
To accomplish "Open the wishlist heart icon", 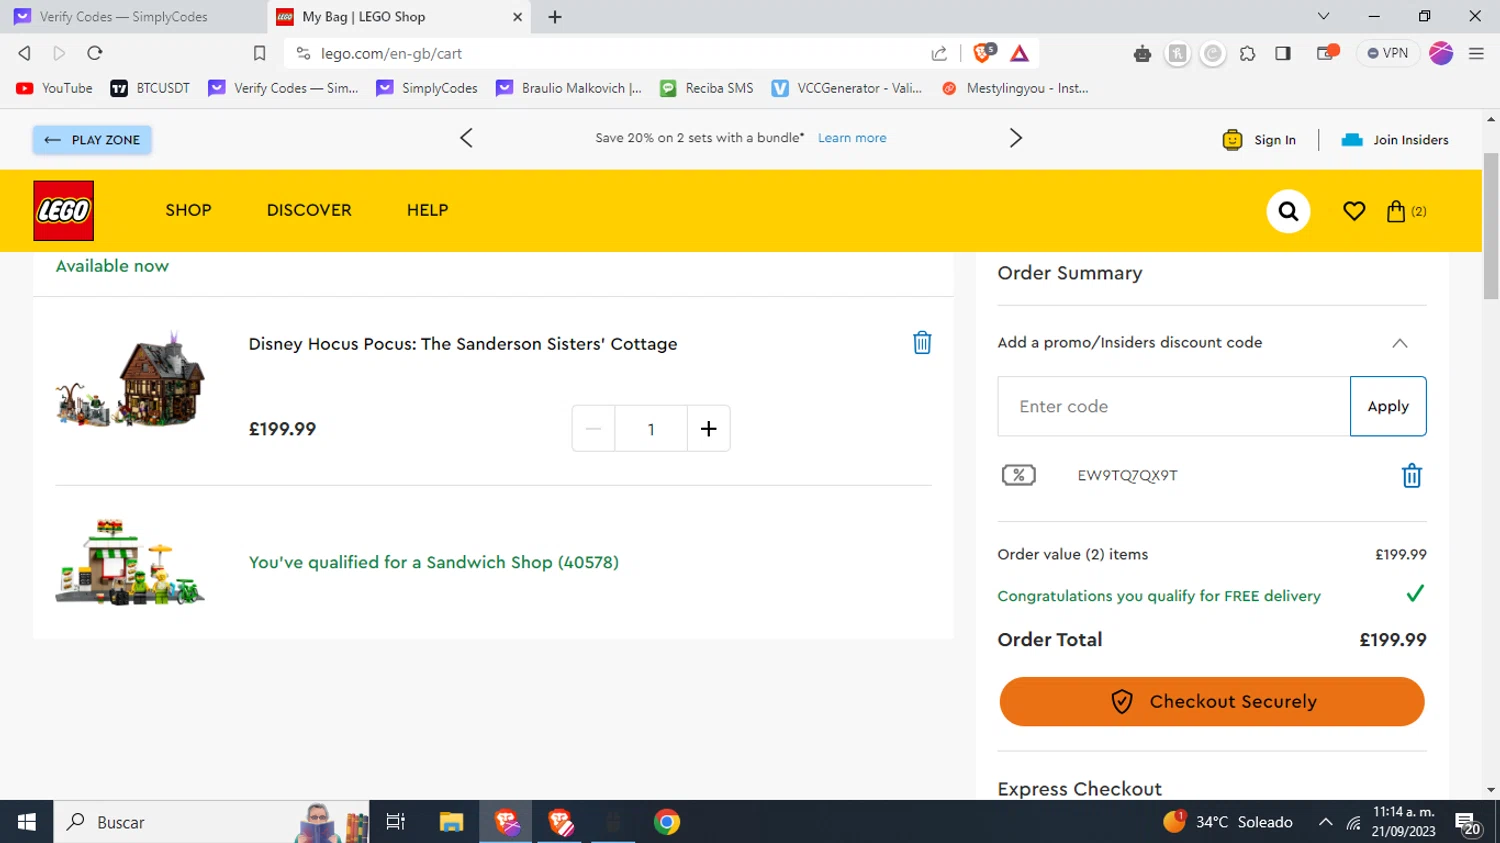I will [1354, 211].
